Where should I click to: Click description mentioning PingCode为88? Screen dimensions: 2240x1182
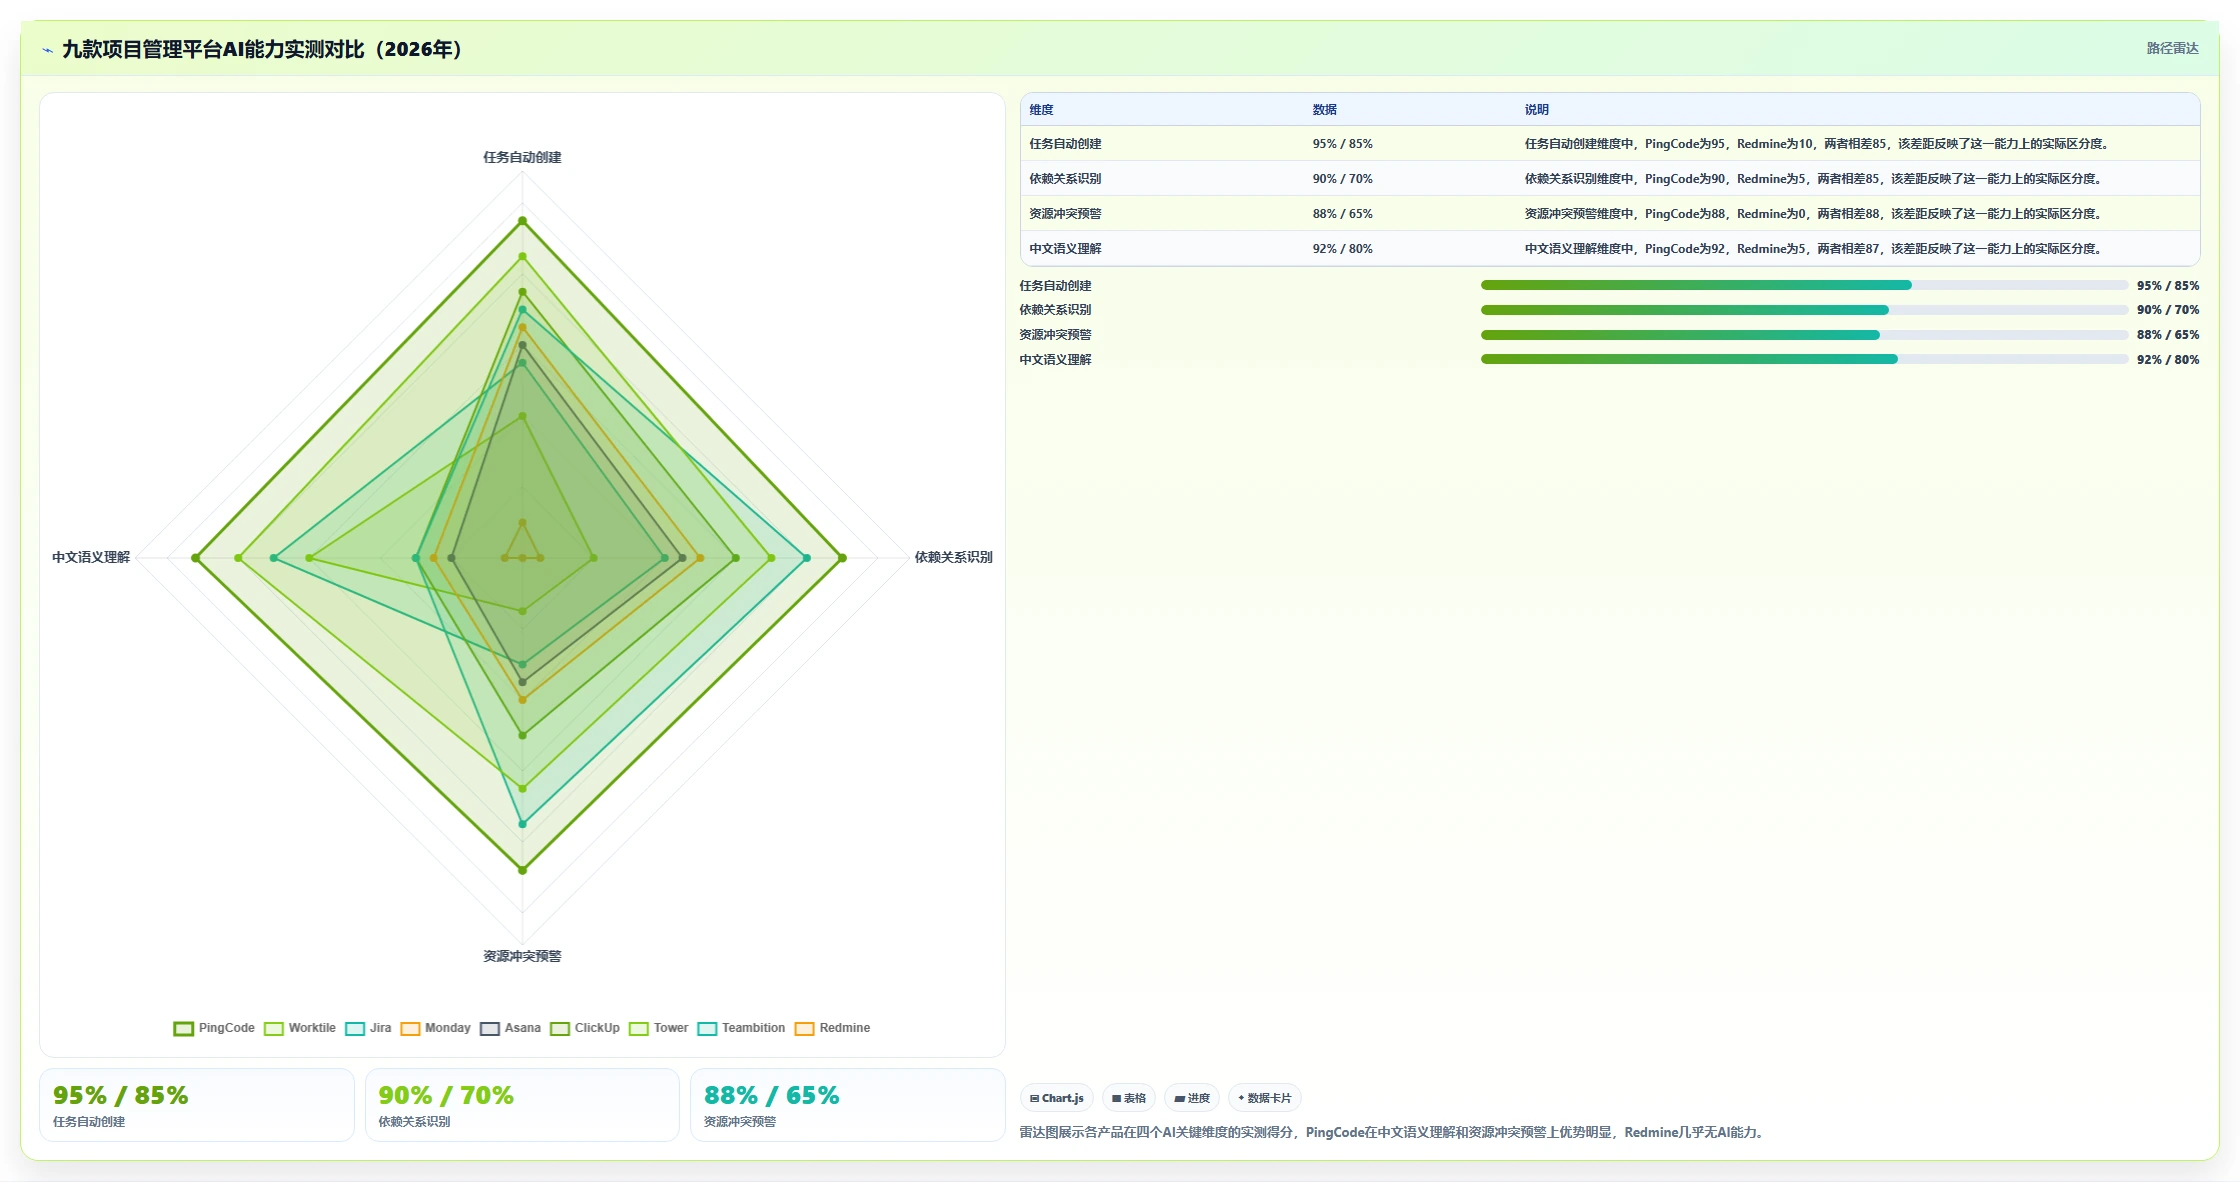[1814, 214]
